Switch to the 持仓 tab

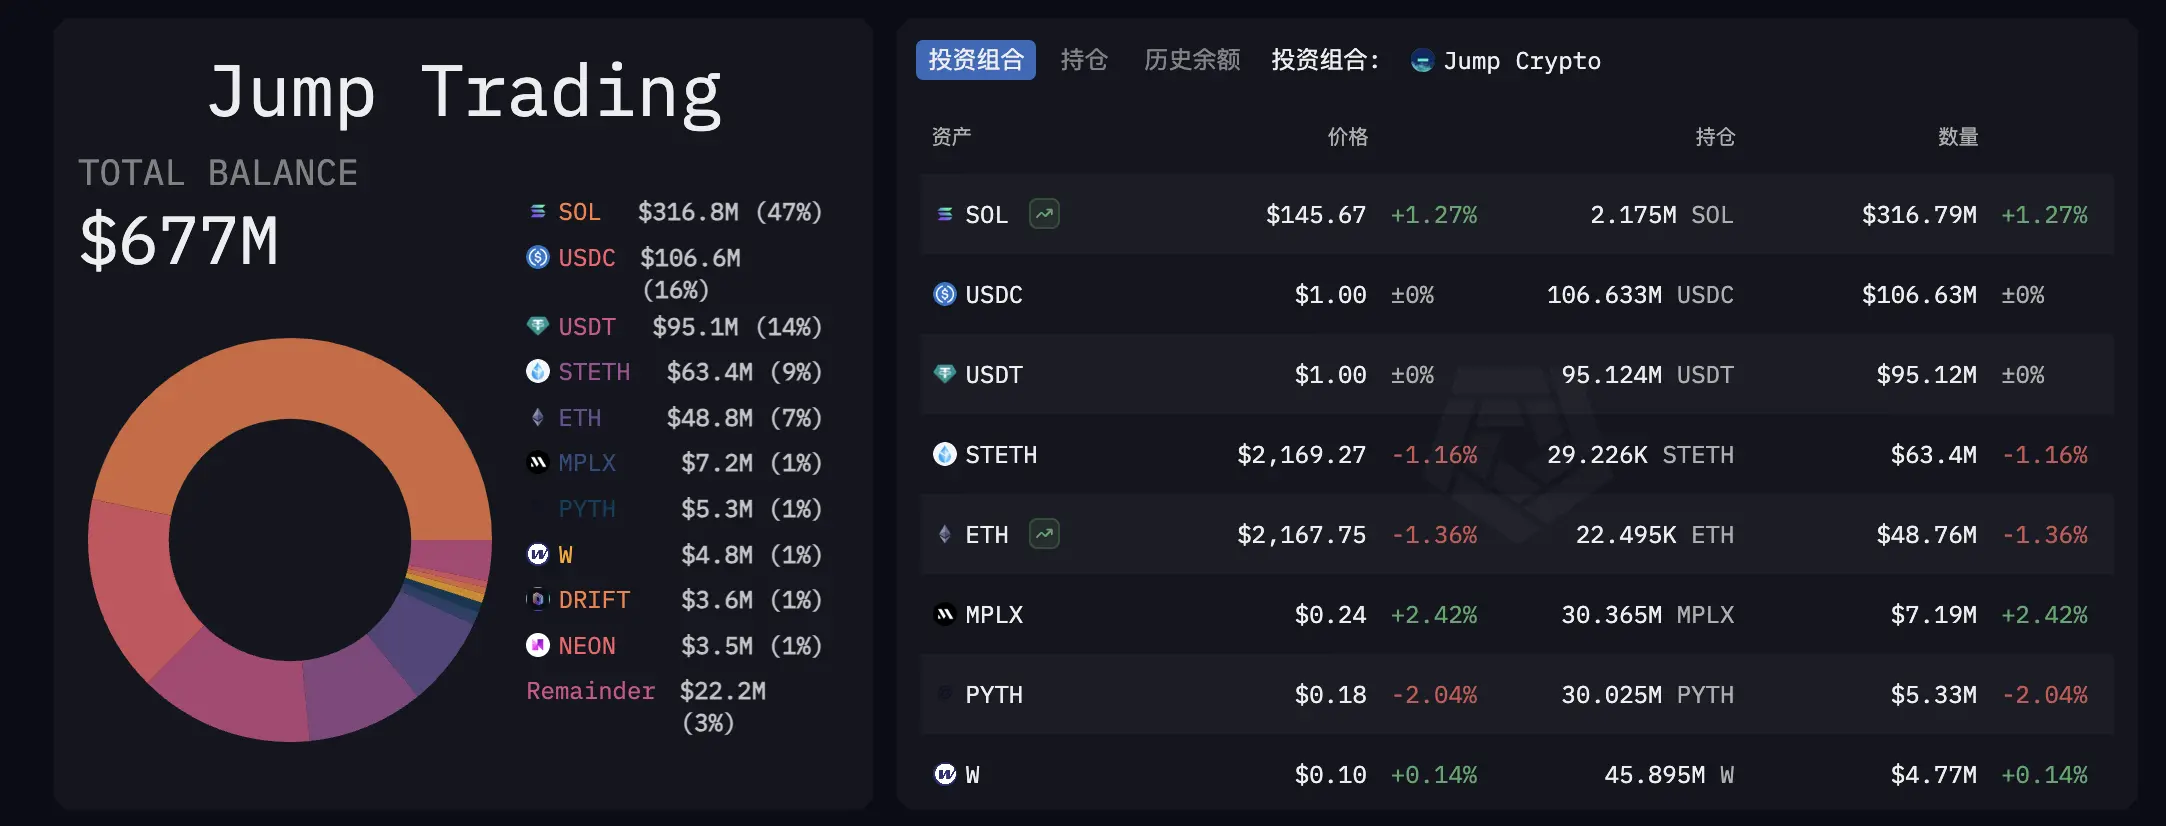[1084, 60]
